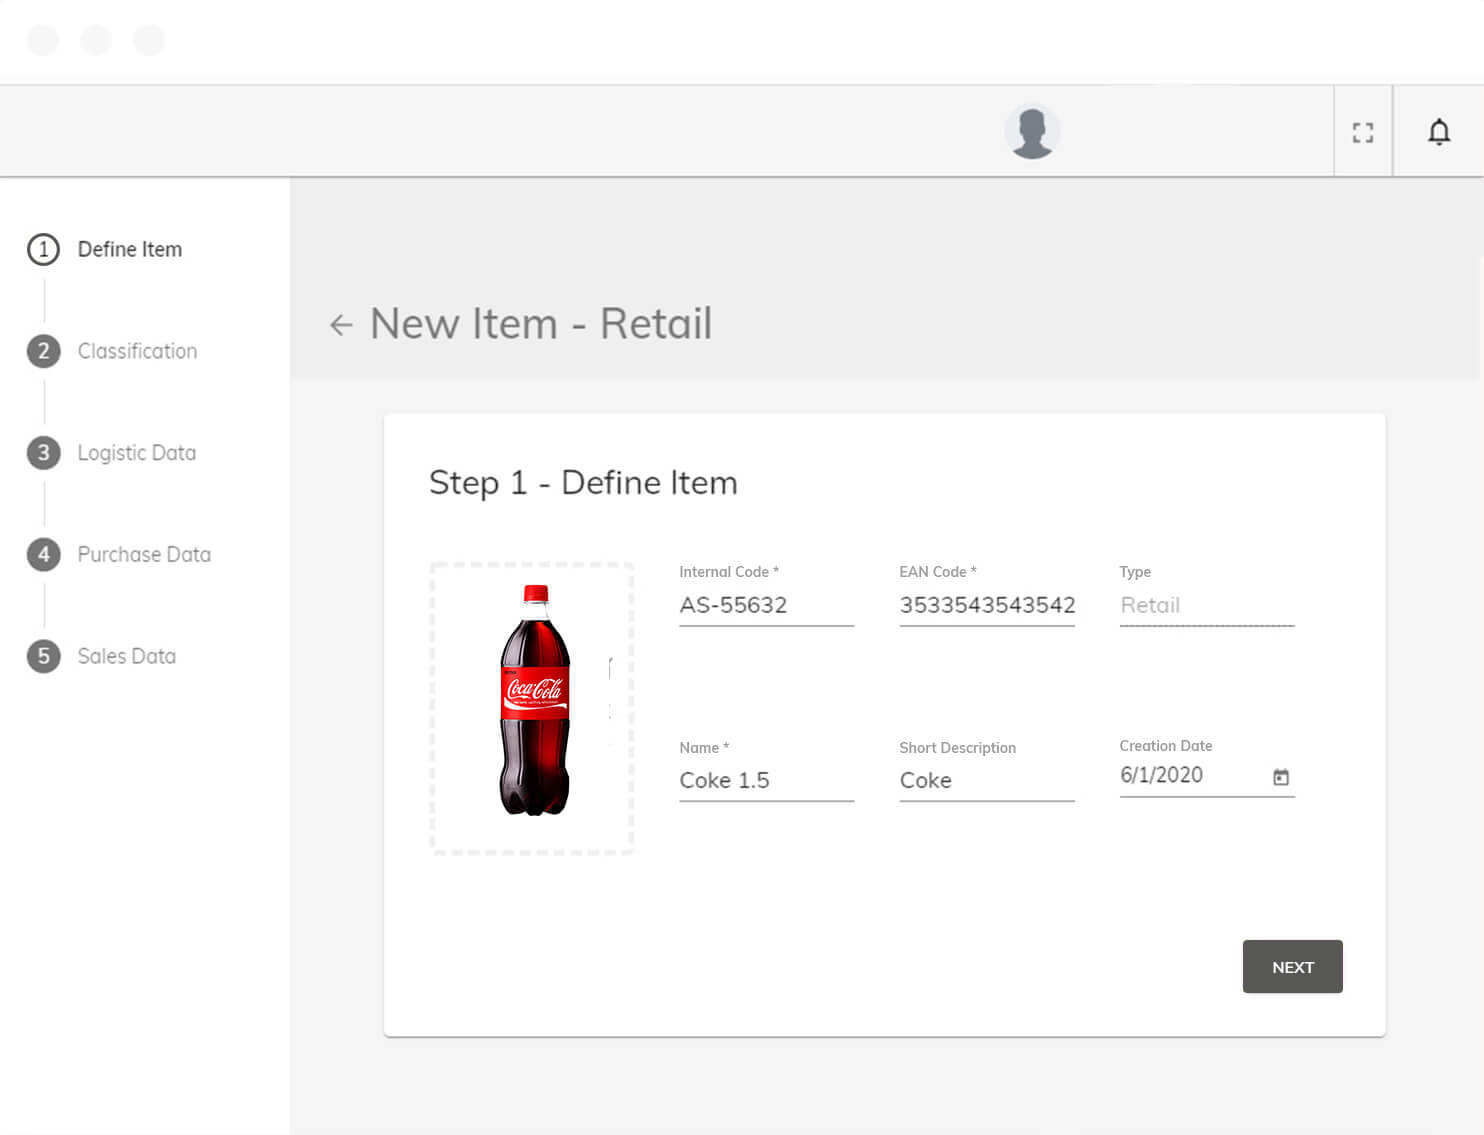Screen dimensions: 1484x1135
Task: Edit the EAN Code field
Action: click(x=987, y=606)
